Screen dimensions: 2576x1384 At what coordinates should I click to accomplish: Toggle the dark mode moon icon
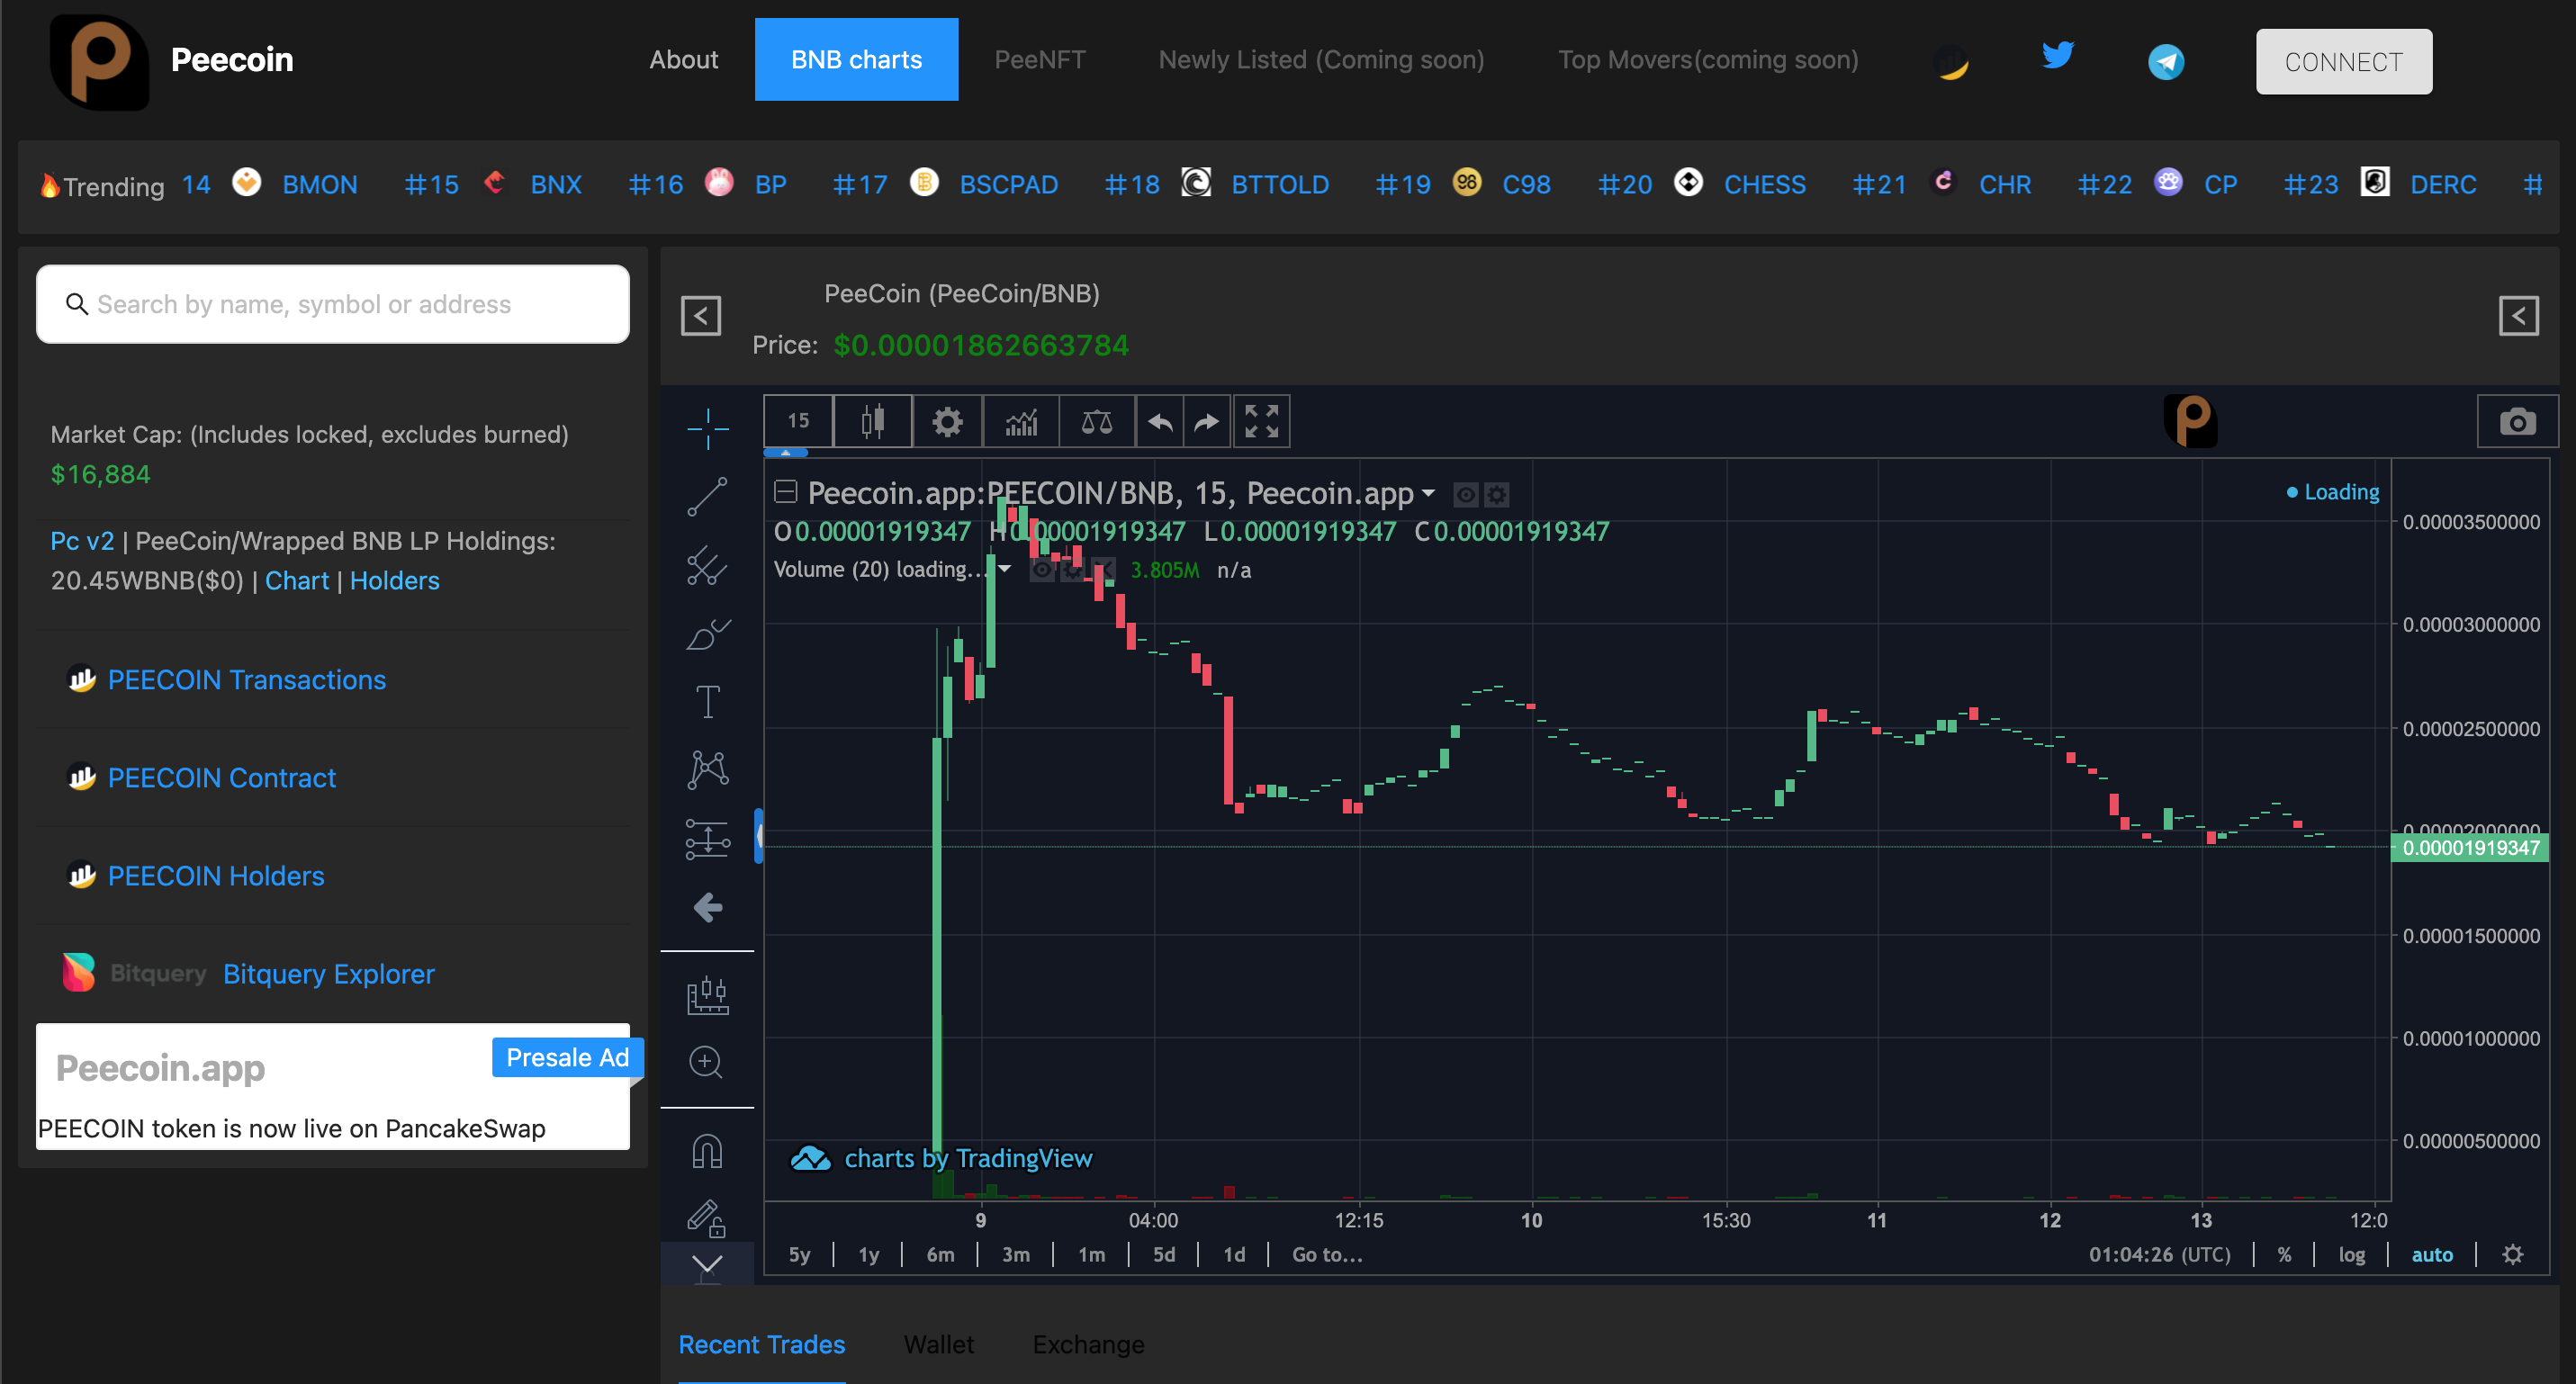tap(1950, 61)
